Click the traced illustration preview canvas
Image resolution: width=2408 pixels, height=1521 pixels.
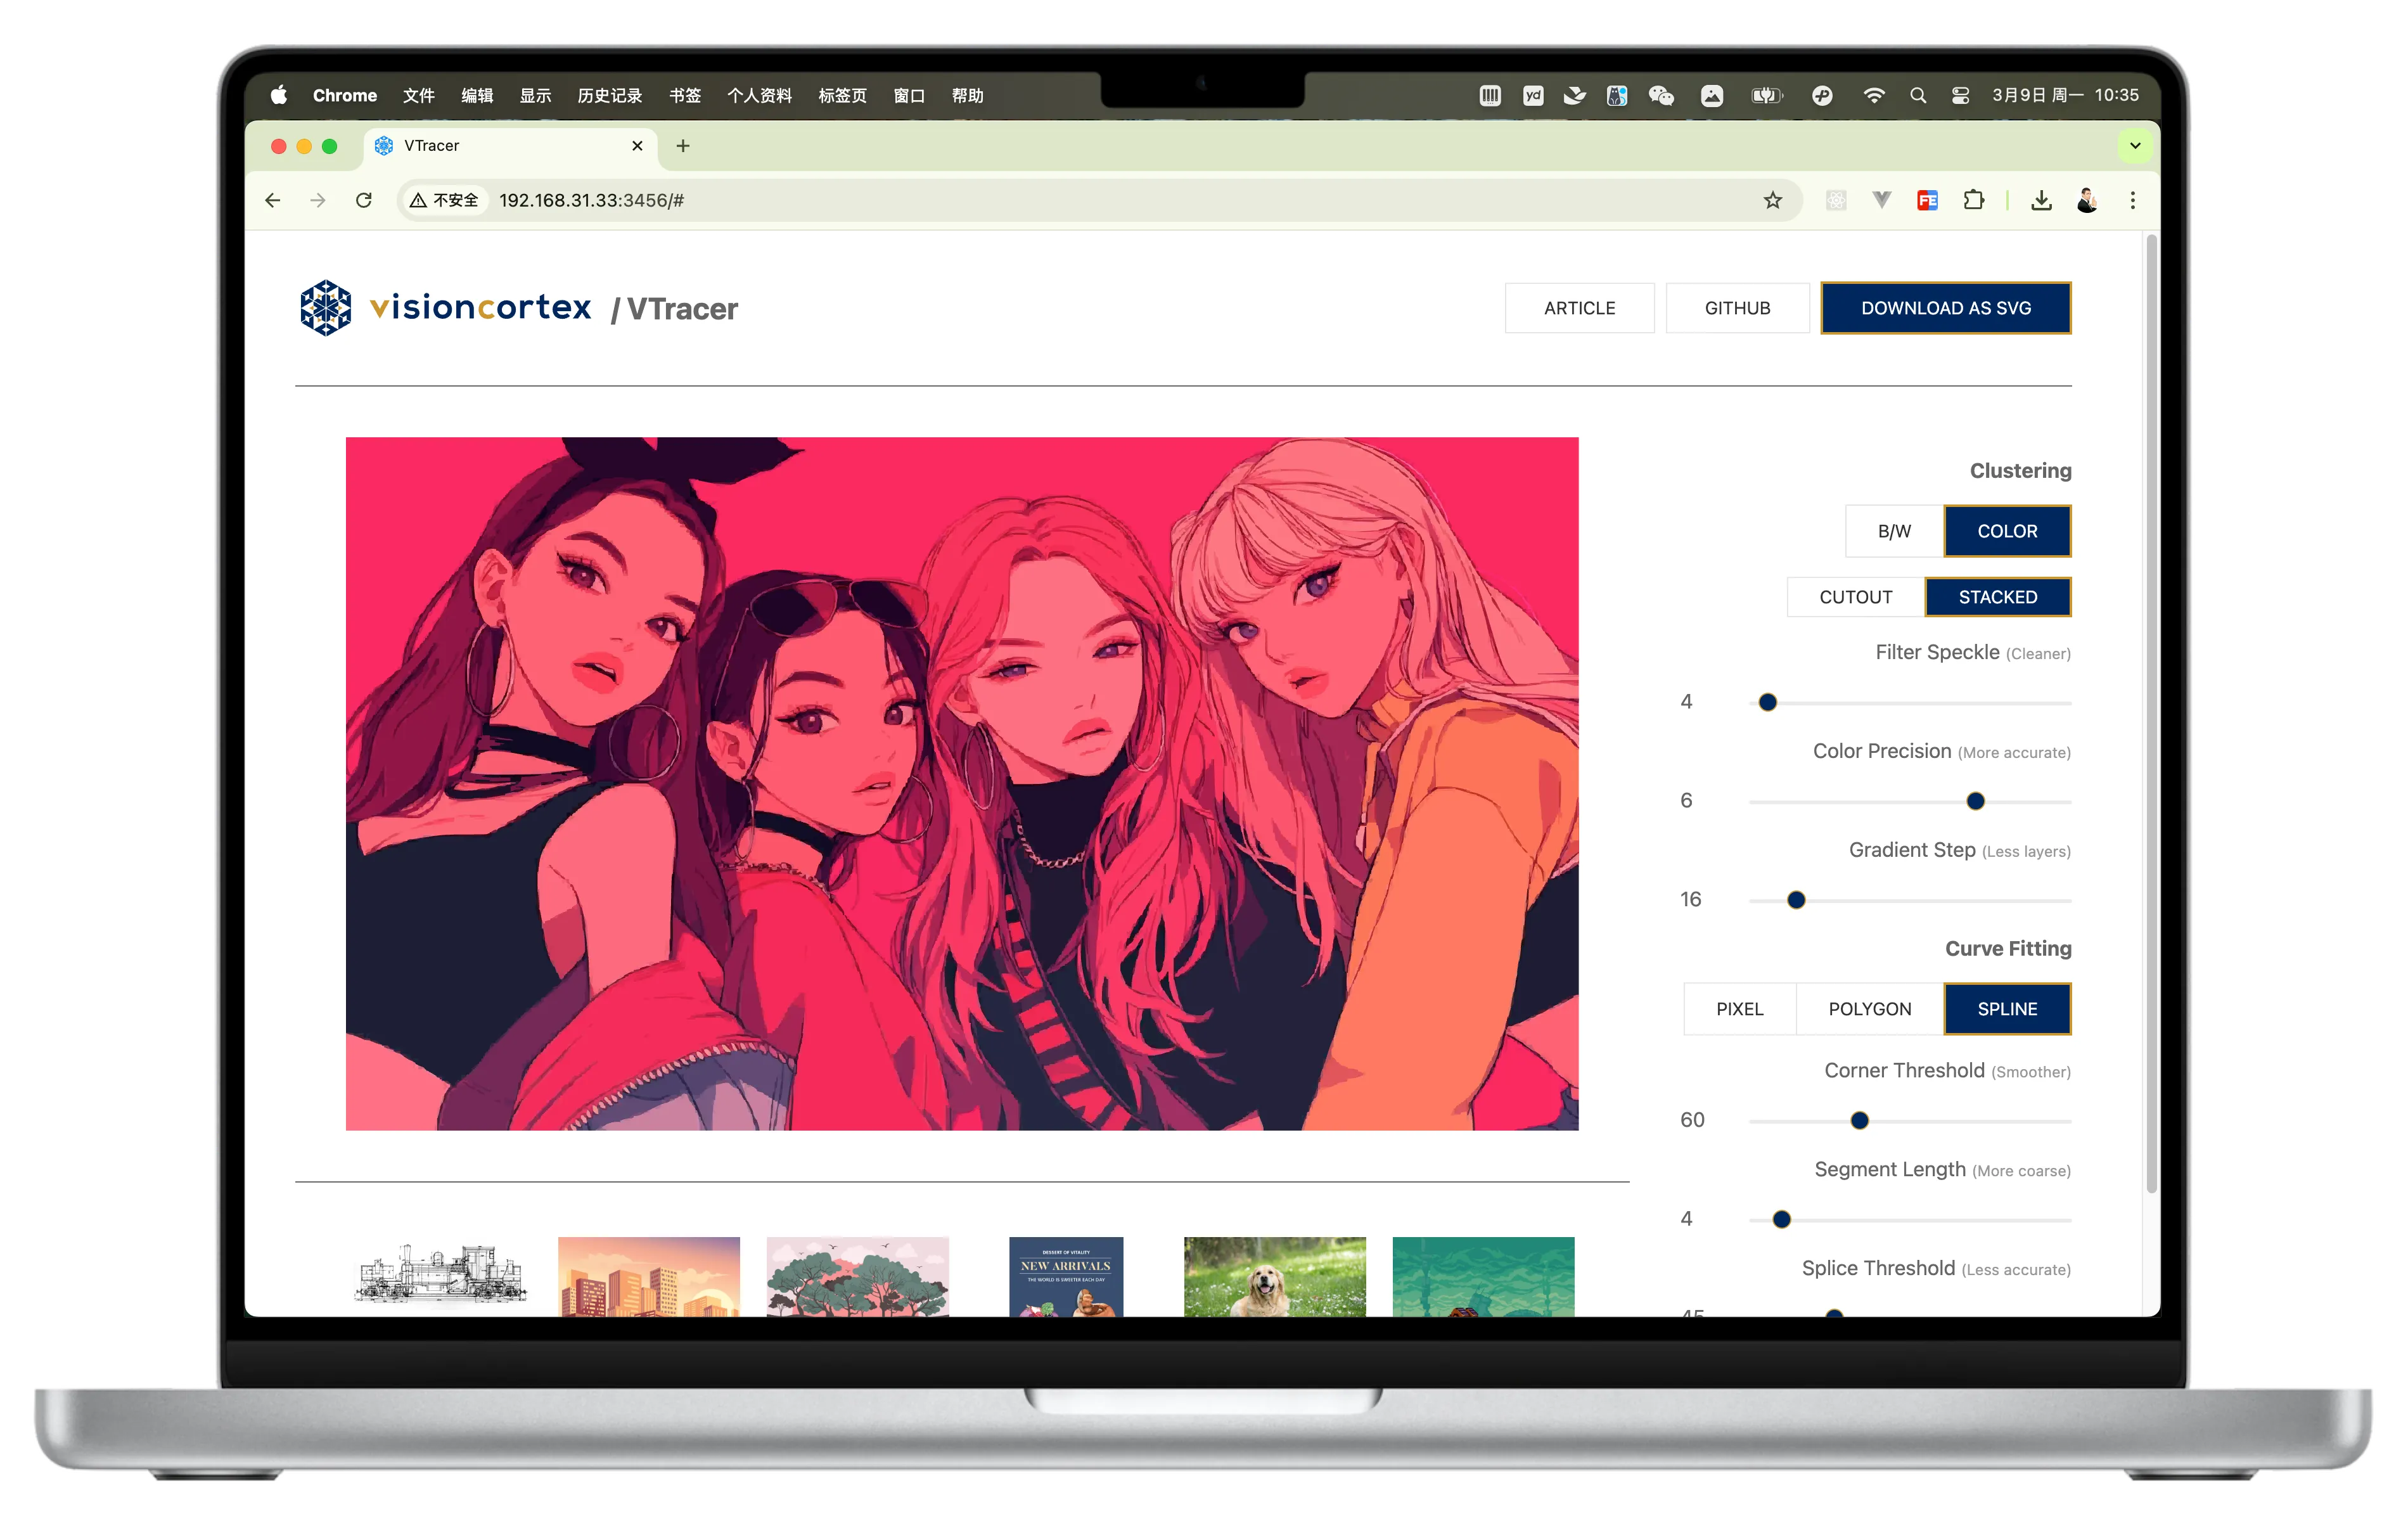(x=962, y=784)
